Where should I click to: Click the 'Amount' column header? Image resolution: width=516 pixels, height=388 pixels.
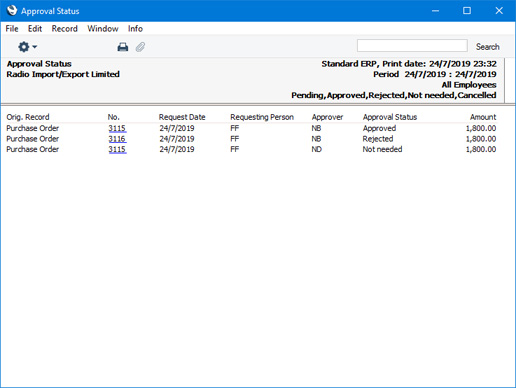click(x=483, y=117)
